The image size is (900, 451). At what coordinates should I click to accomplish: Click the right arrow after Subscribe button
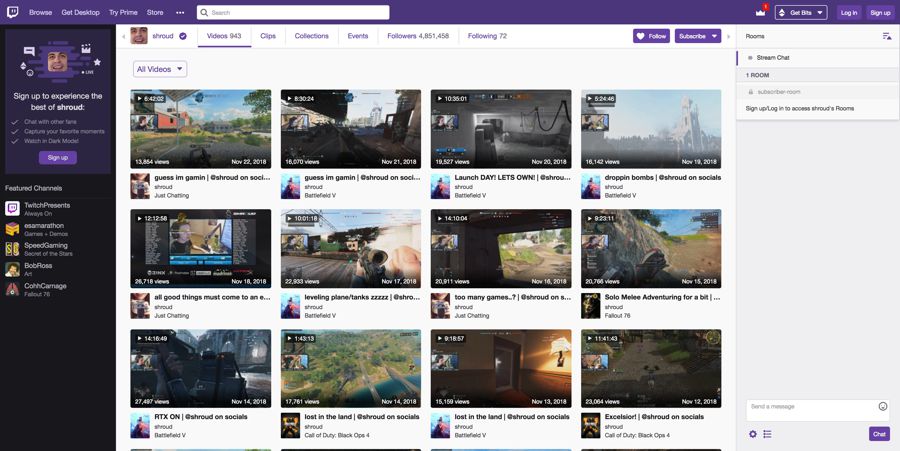(729, 36)
